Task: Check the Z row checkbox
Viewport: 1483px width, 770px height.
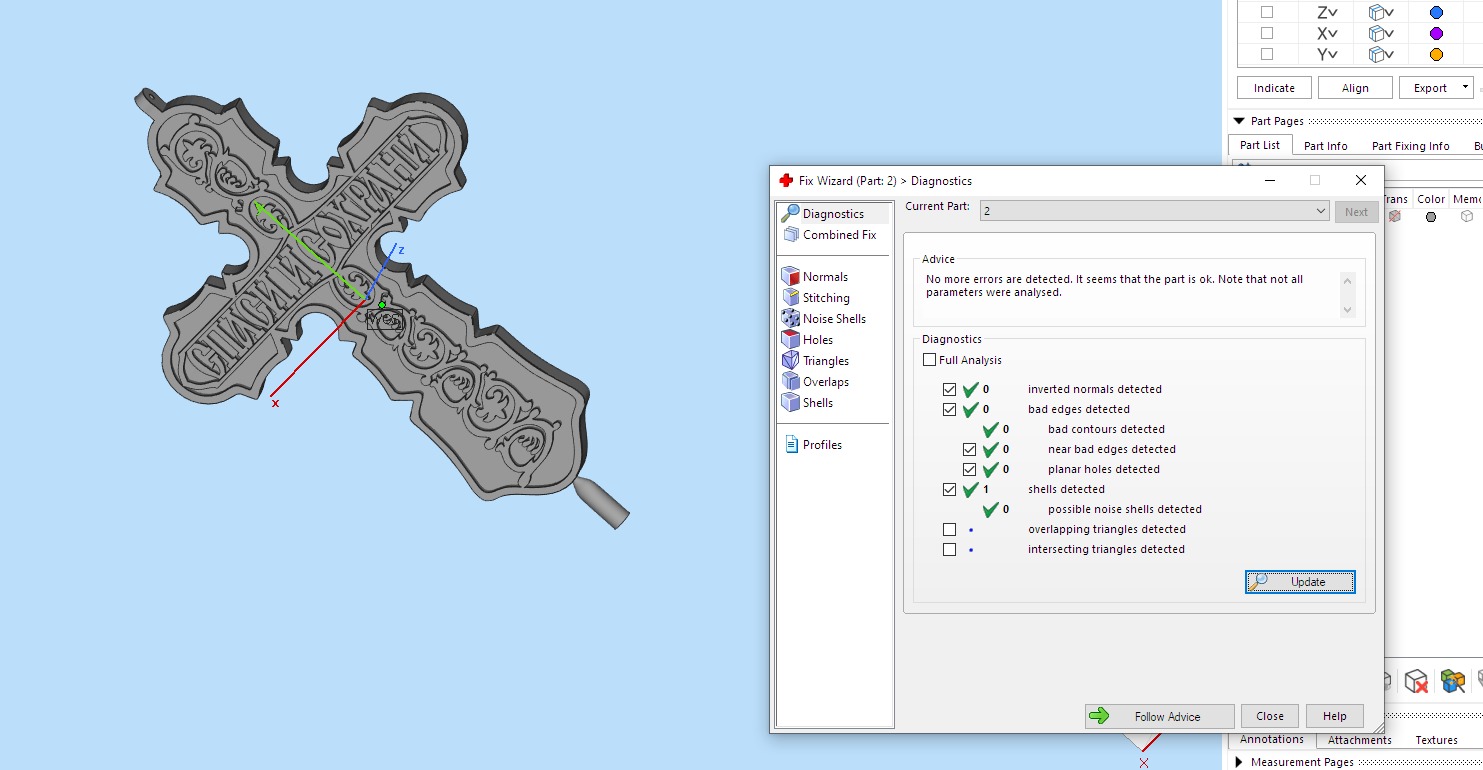Action: point(1267,12)
